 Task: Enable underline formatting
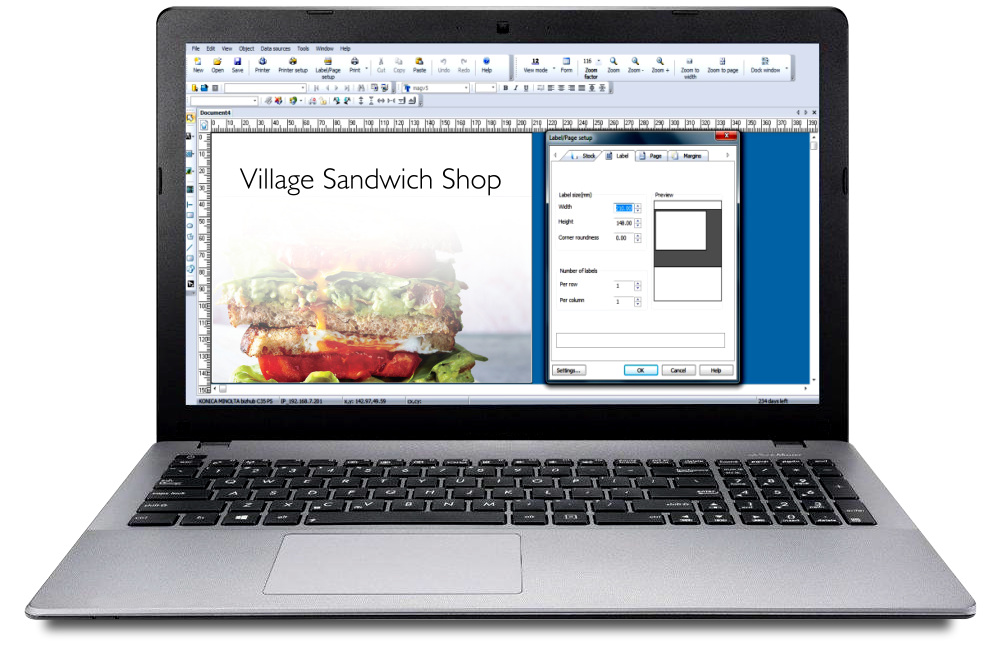click(x=527, y=86)
